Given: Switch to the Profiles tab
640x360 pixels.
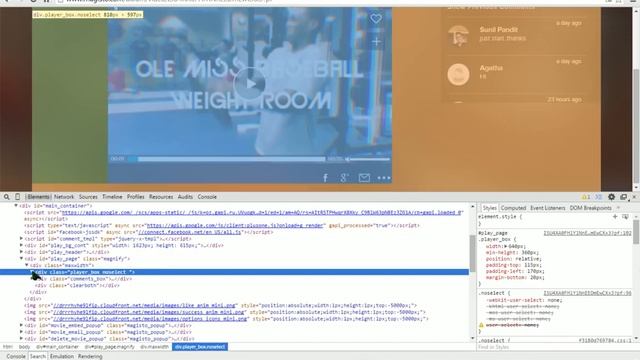Looking at the screenshot, I should pos(136,197).
